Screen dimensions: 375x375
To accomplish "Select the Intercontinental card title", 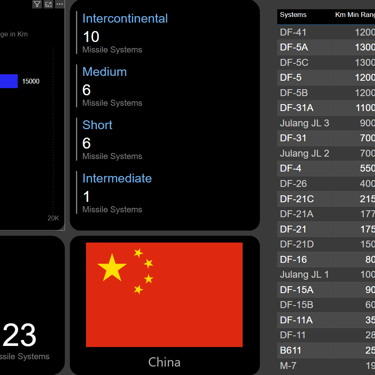I will tap(125, 19).
